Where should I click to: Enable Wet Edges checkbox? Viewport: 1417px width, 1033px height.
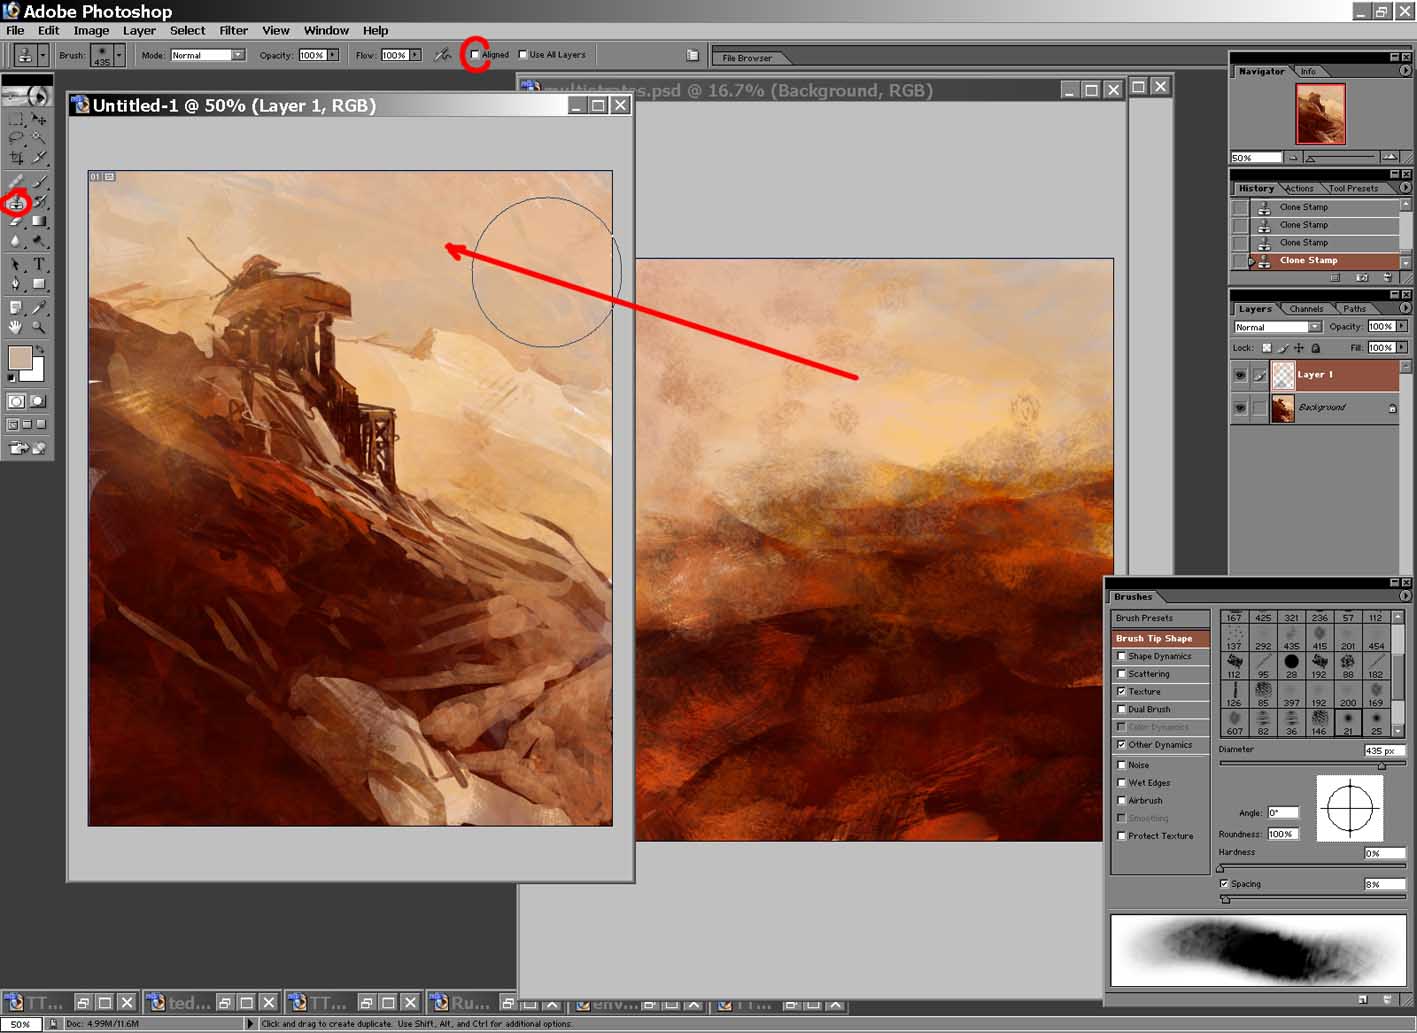[1121, 783]
